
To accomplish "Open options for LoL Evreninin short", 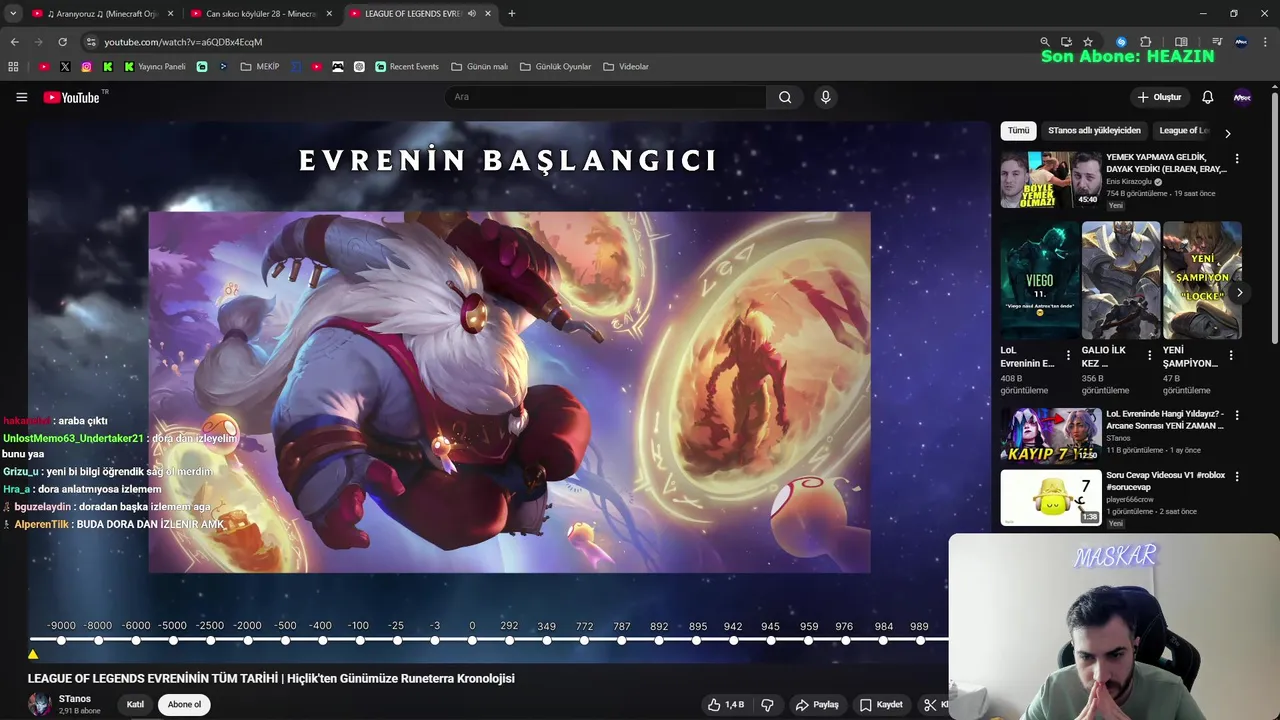I will click(1068, 355).
